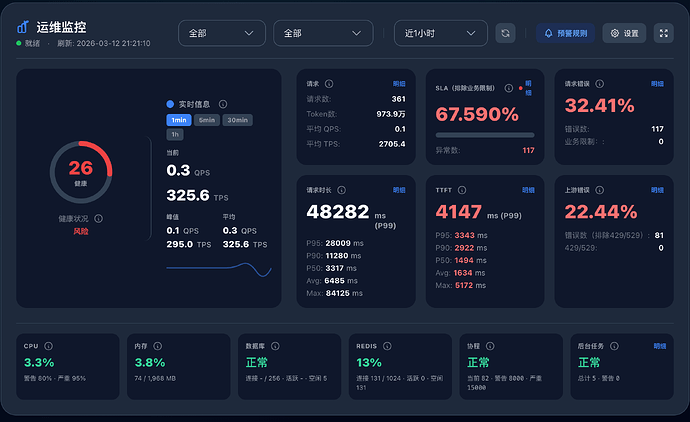Click the 67.590% SLA value
Screen dimensions: 690x422
[477, 114]
